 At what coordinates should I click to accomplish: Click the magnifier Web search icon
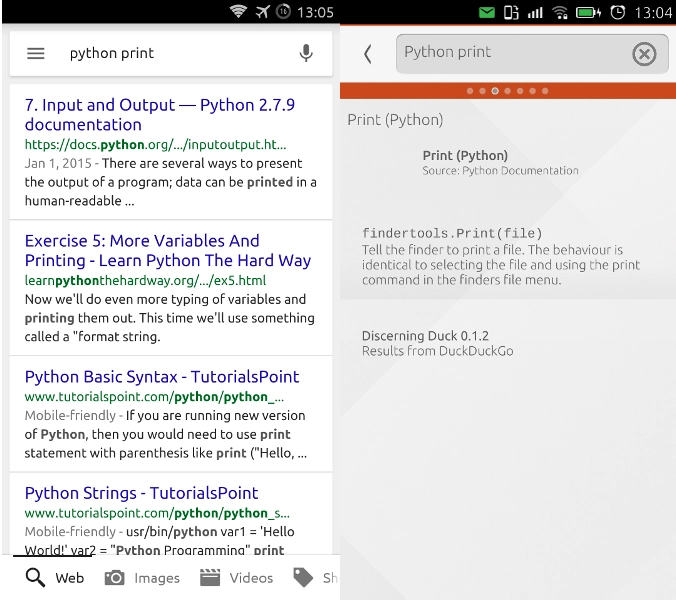(35, 578)
